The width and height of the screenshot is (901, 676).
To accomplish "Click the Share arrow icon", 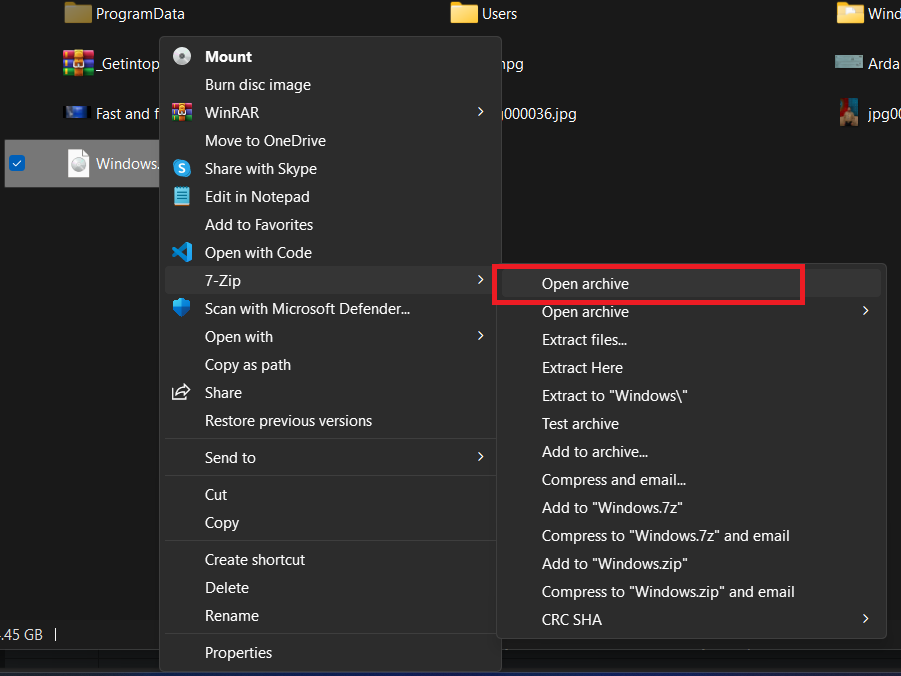I will point(181,393).
